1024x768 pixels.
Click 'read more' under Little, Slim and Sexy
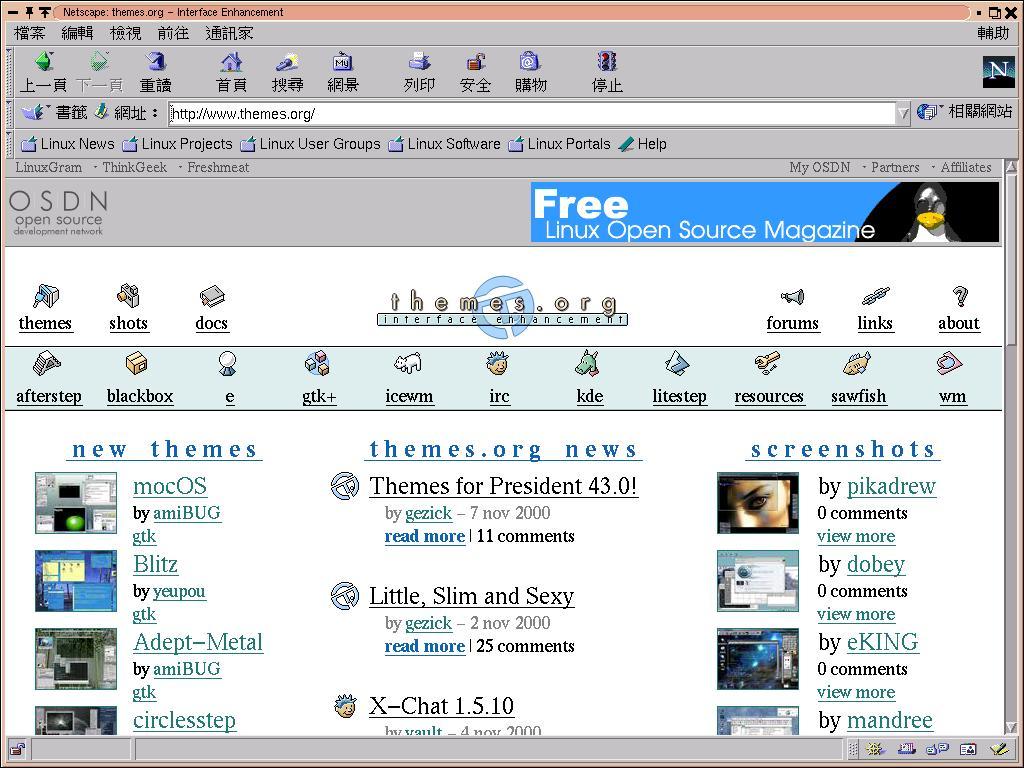point(424,646)
